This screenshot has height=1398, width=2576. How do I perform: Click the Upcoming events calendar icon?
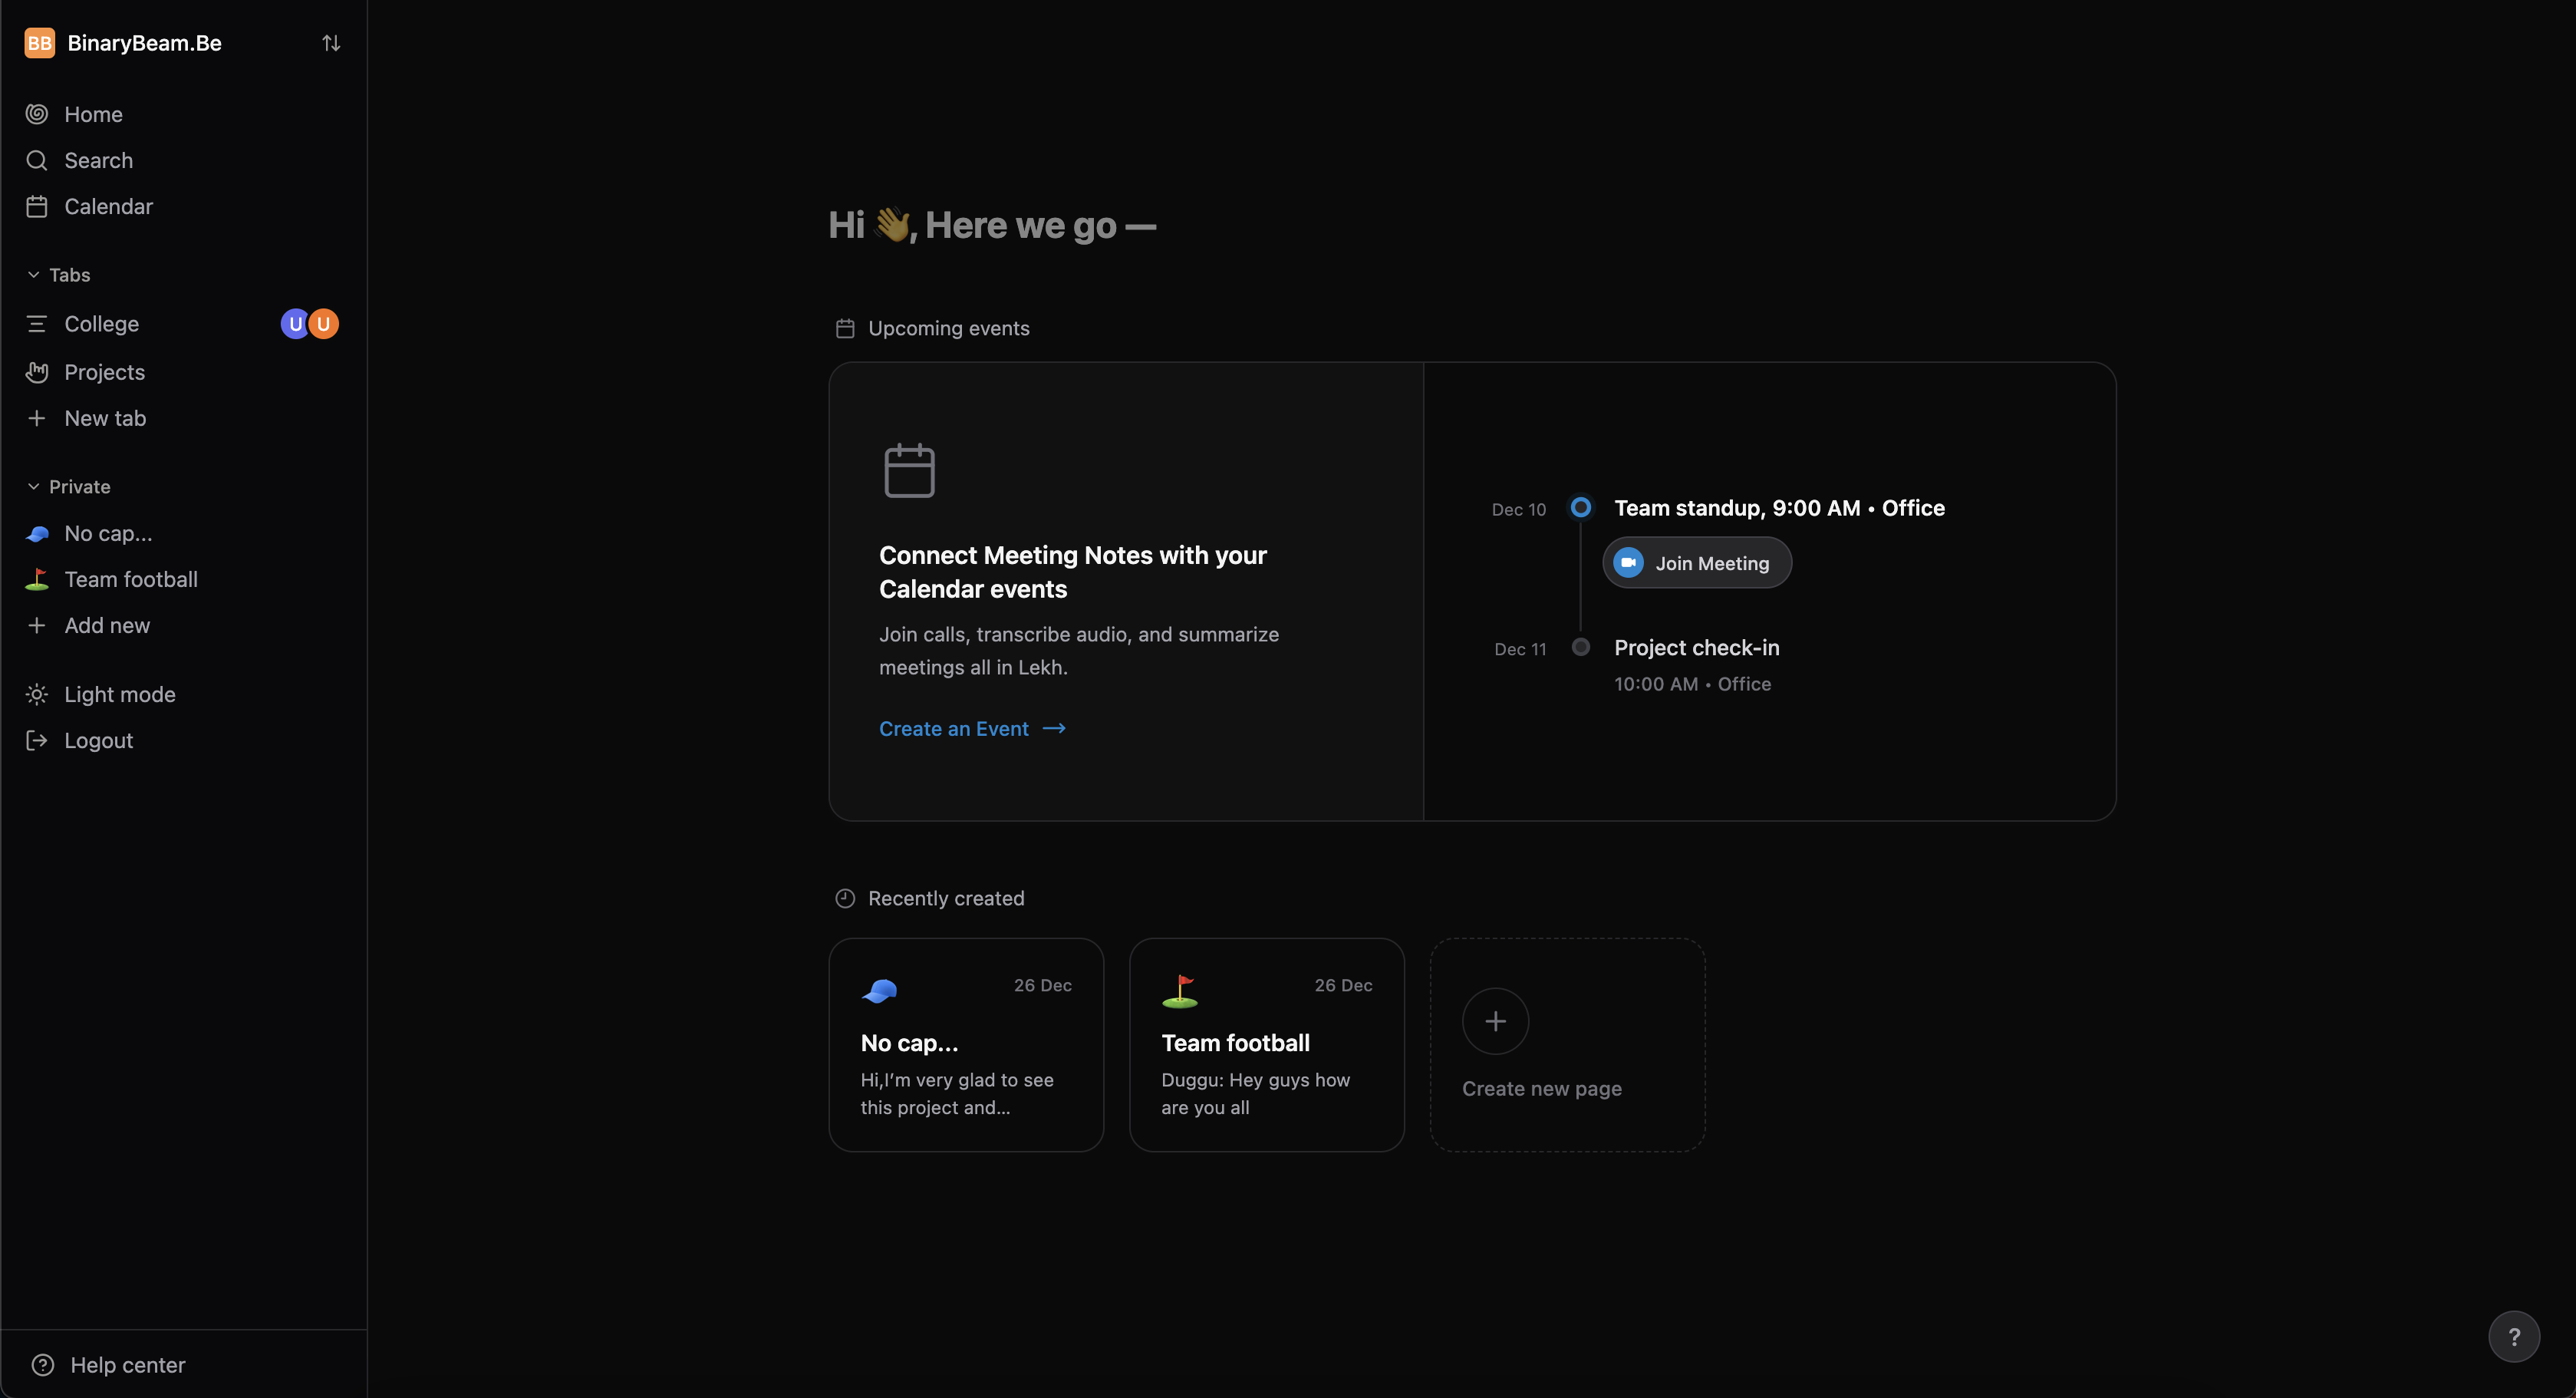tap(845, 328)
